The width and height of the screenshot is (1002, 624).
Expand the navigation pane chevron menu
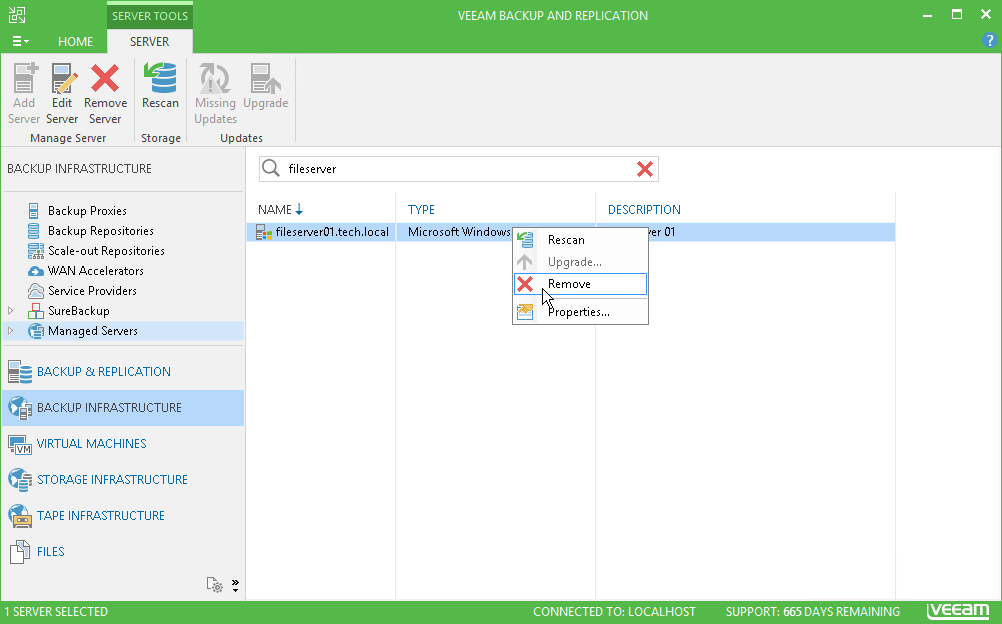235,585
